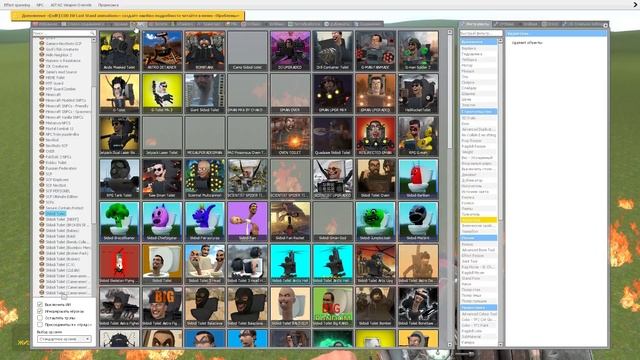Open the Weapon Override menu in top bar
The width and height of the screenshot is (640, 360).
coord(71,5)
